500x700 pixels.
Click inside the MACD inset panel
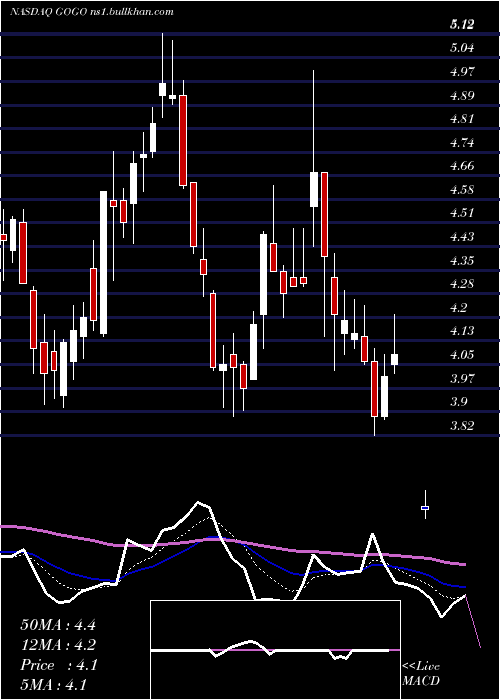point(275,650)
